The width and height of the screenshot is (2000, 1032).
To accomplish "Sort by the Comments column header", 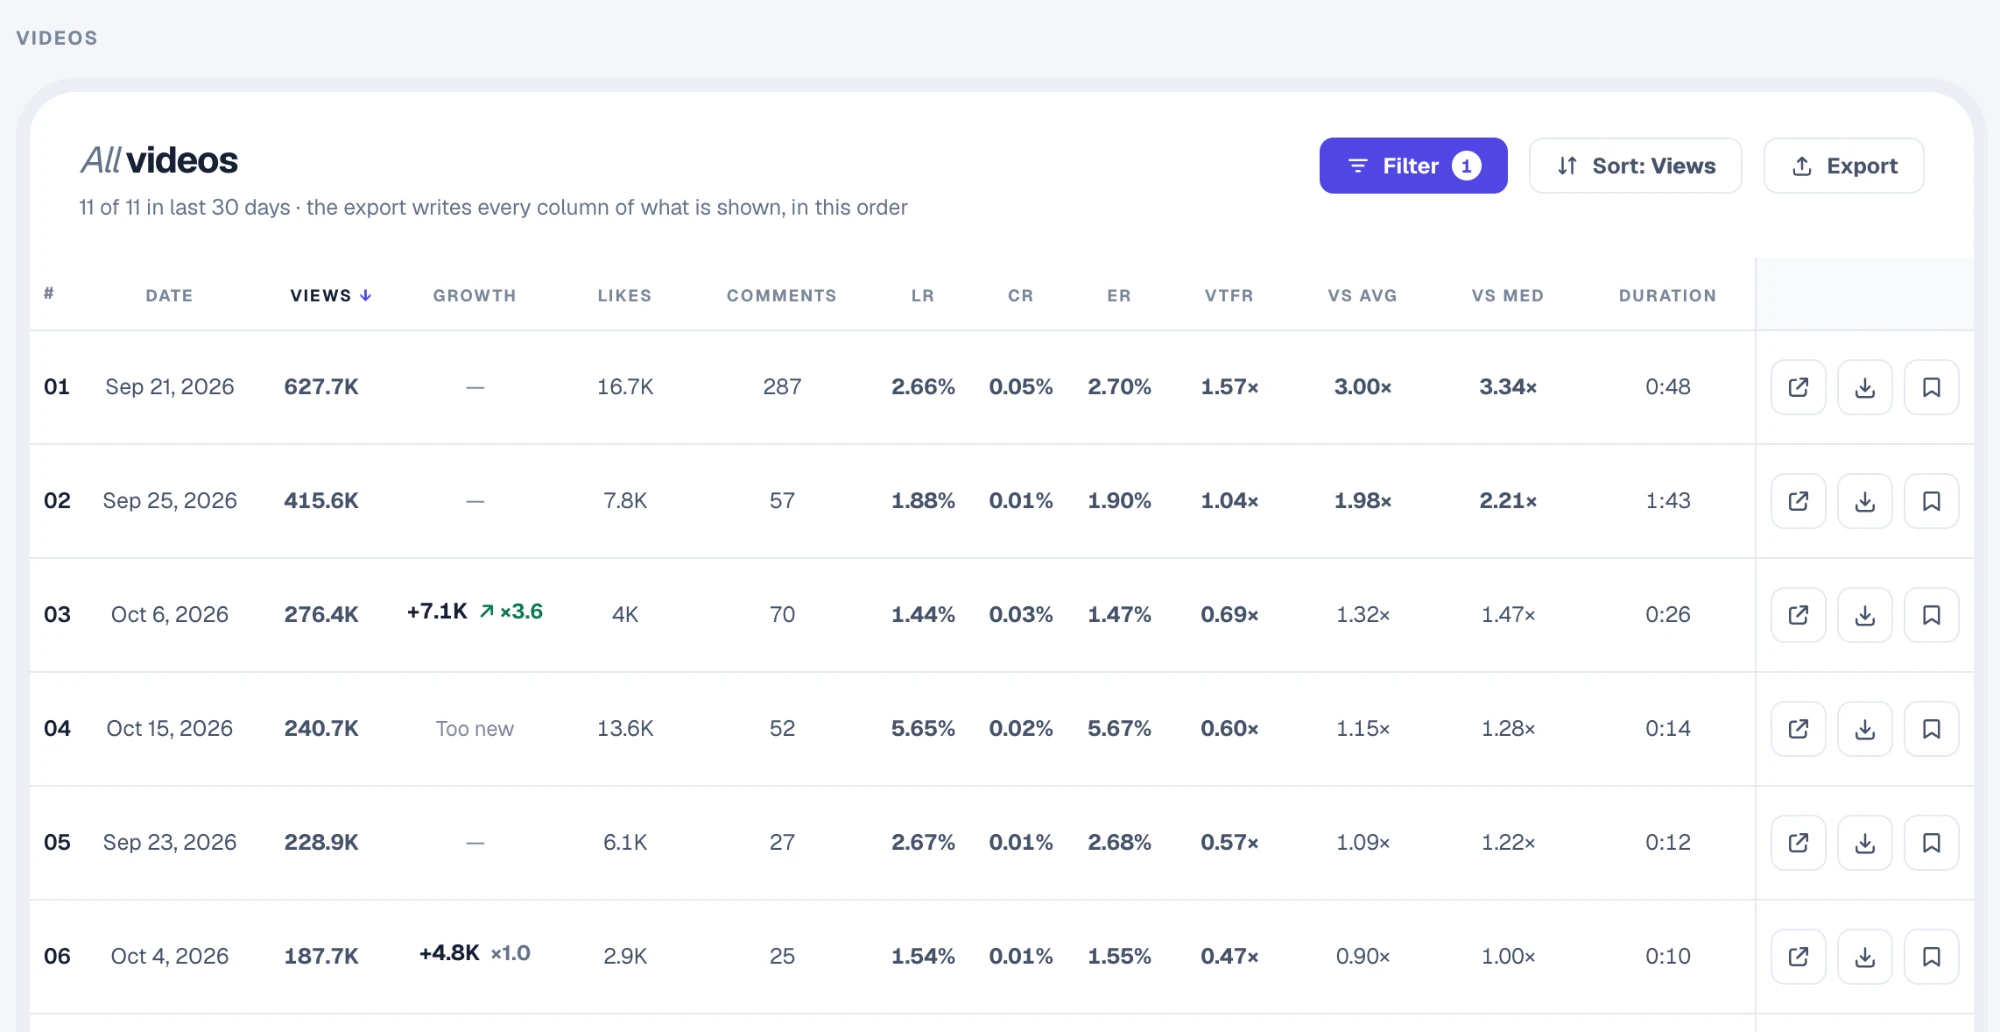I will pyautogui.click(x=781, y=296).
